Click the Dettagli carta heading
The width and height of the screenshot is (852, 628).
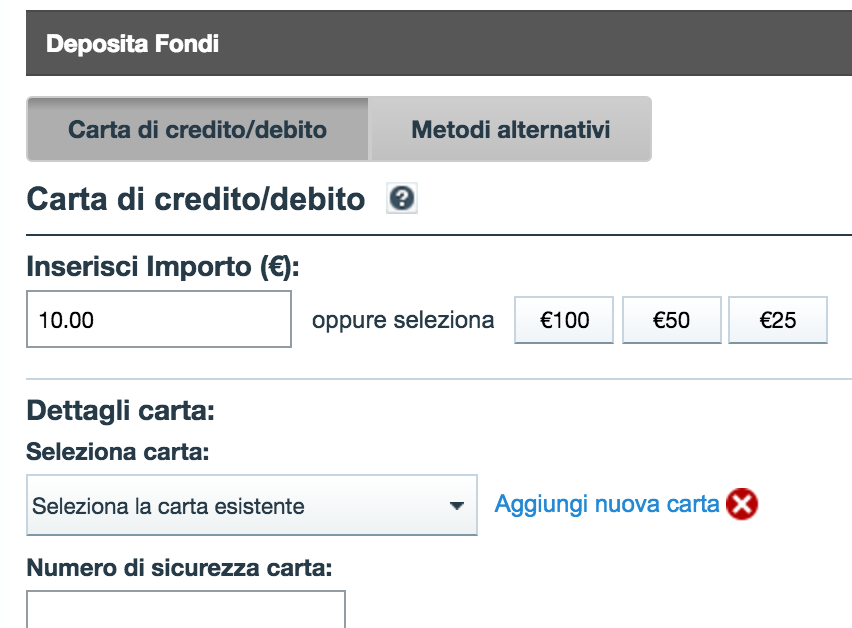(x=121, y=411)
